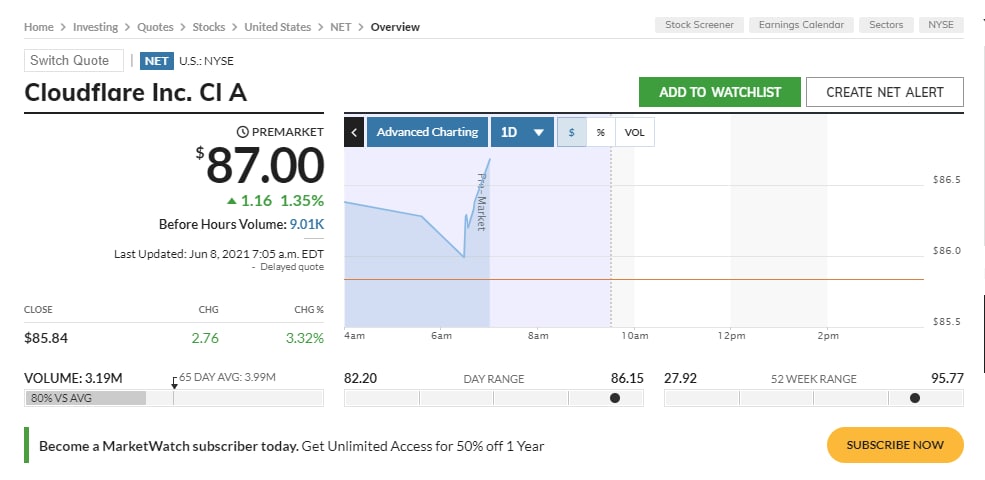Click the 65 DAY AVG: 3.99M label

tap(227, 378)
